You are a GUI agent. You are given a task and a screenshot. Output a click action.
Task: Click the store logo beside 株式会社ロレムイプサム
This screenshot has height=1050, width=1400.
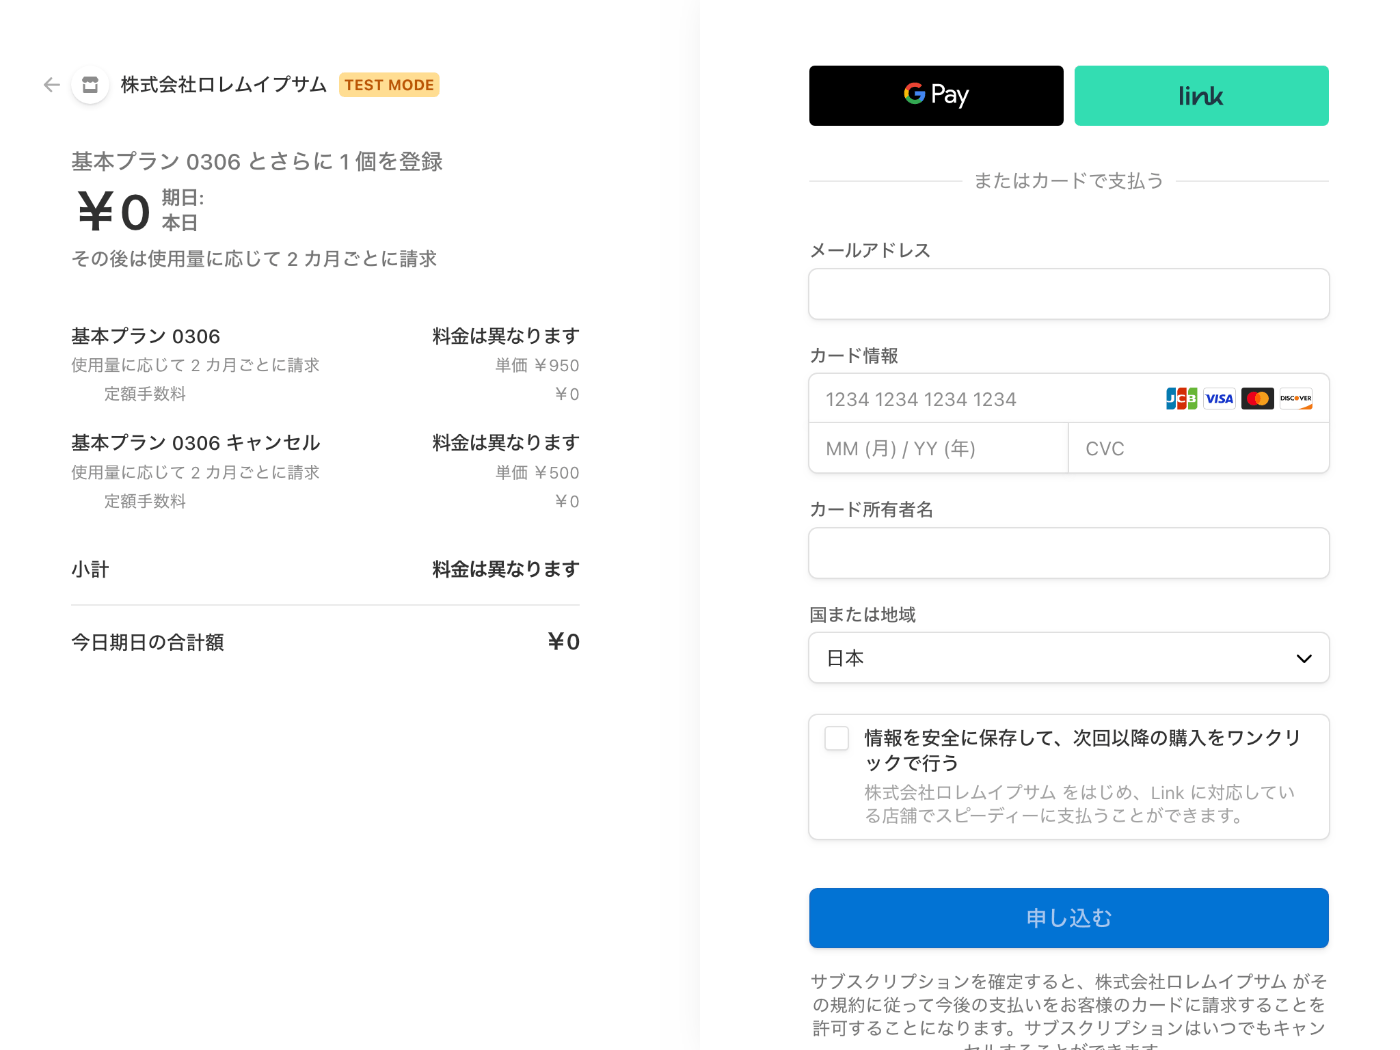tap(90, 85)
